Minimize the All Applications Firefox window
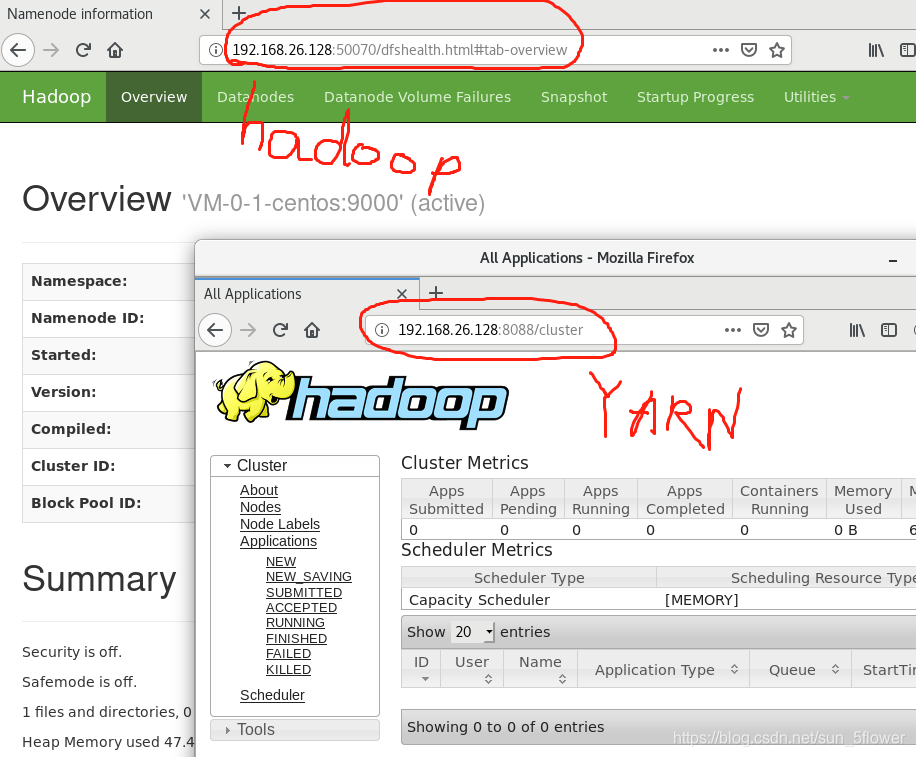Viewport: 916px width, 757px height. click(x=893, y=259)
